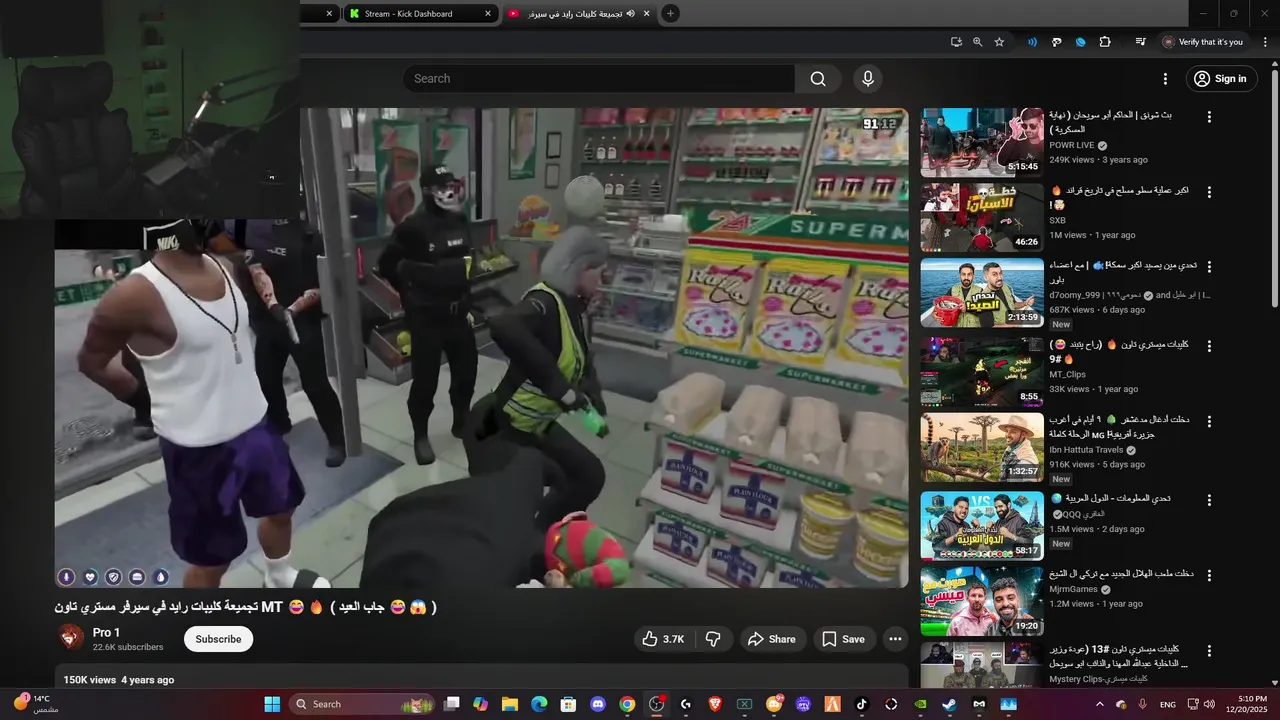Open Pro 1 channel name link
This screenshot has height=720, width=1280.
tap(107, 632)
